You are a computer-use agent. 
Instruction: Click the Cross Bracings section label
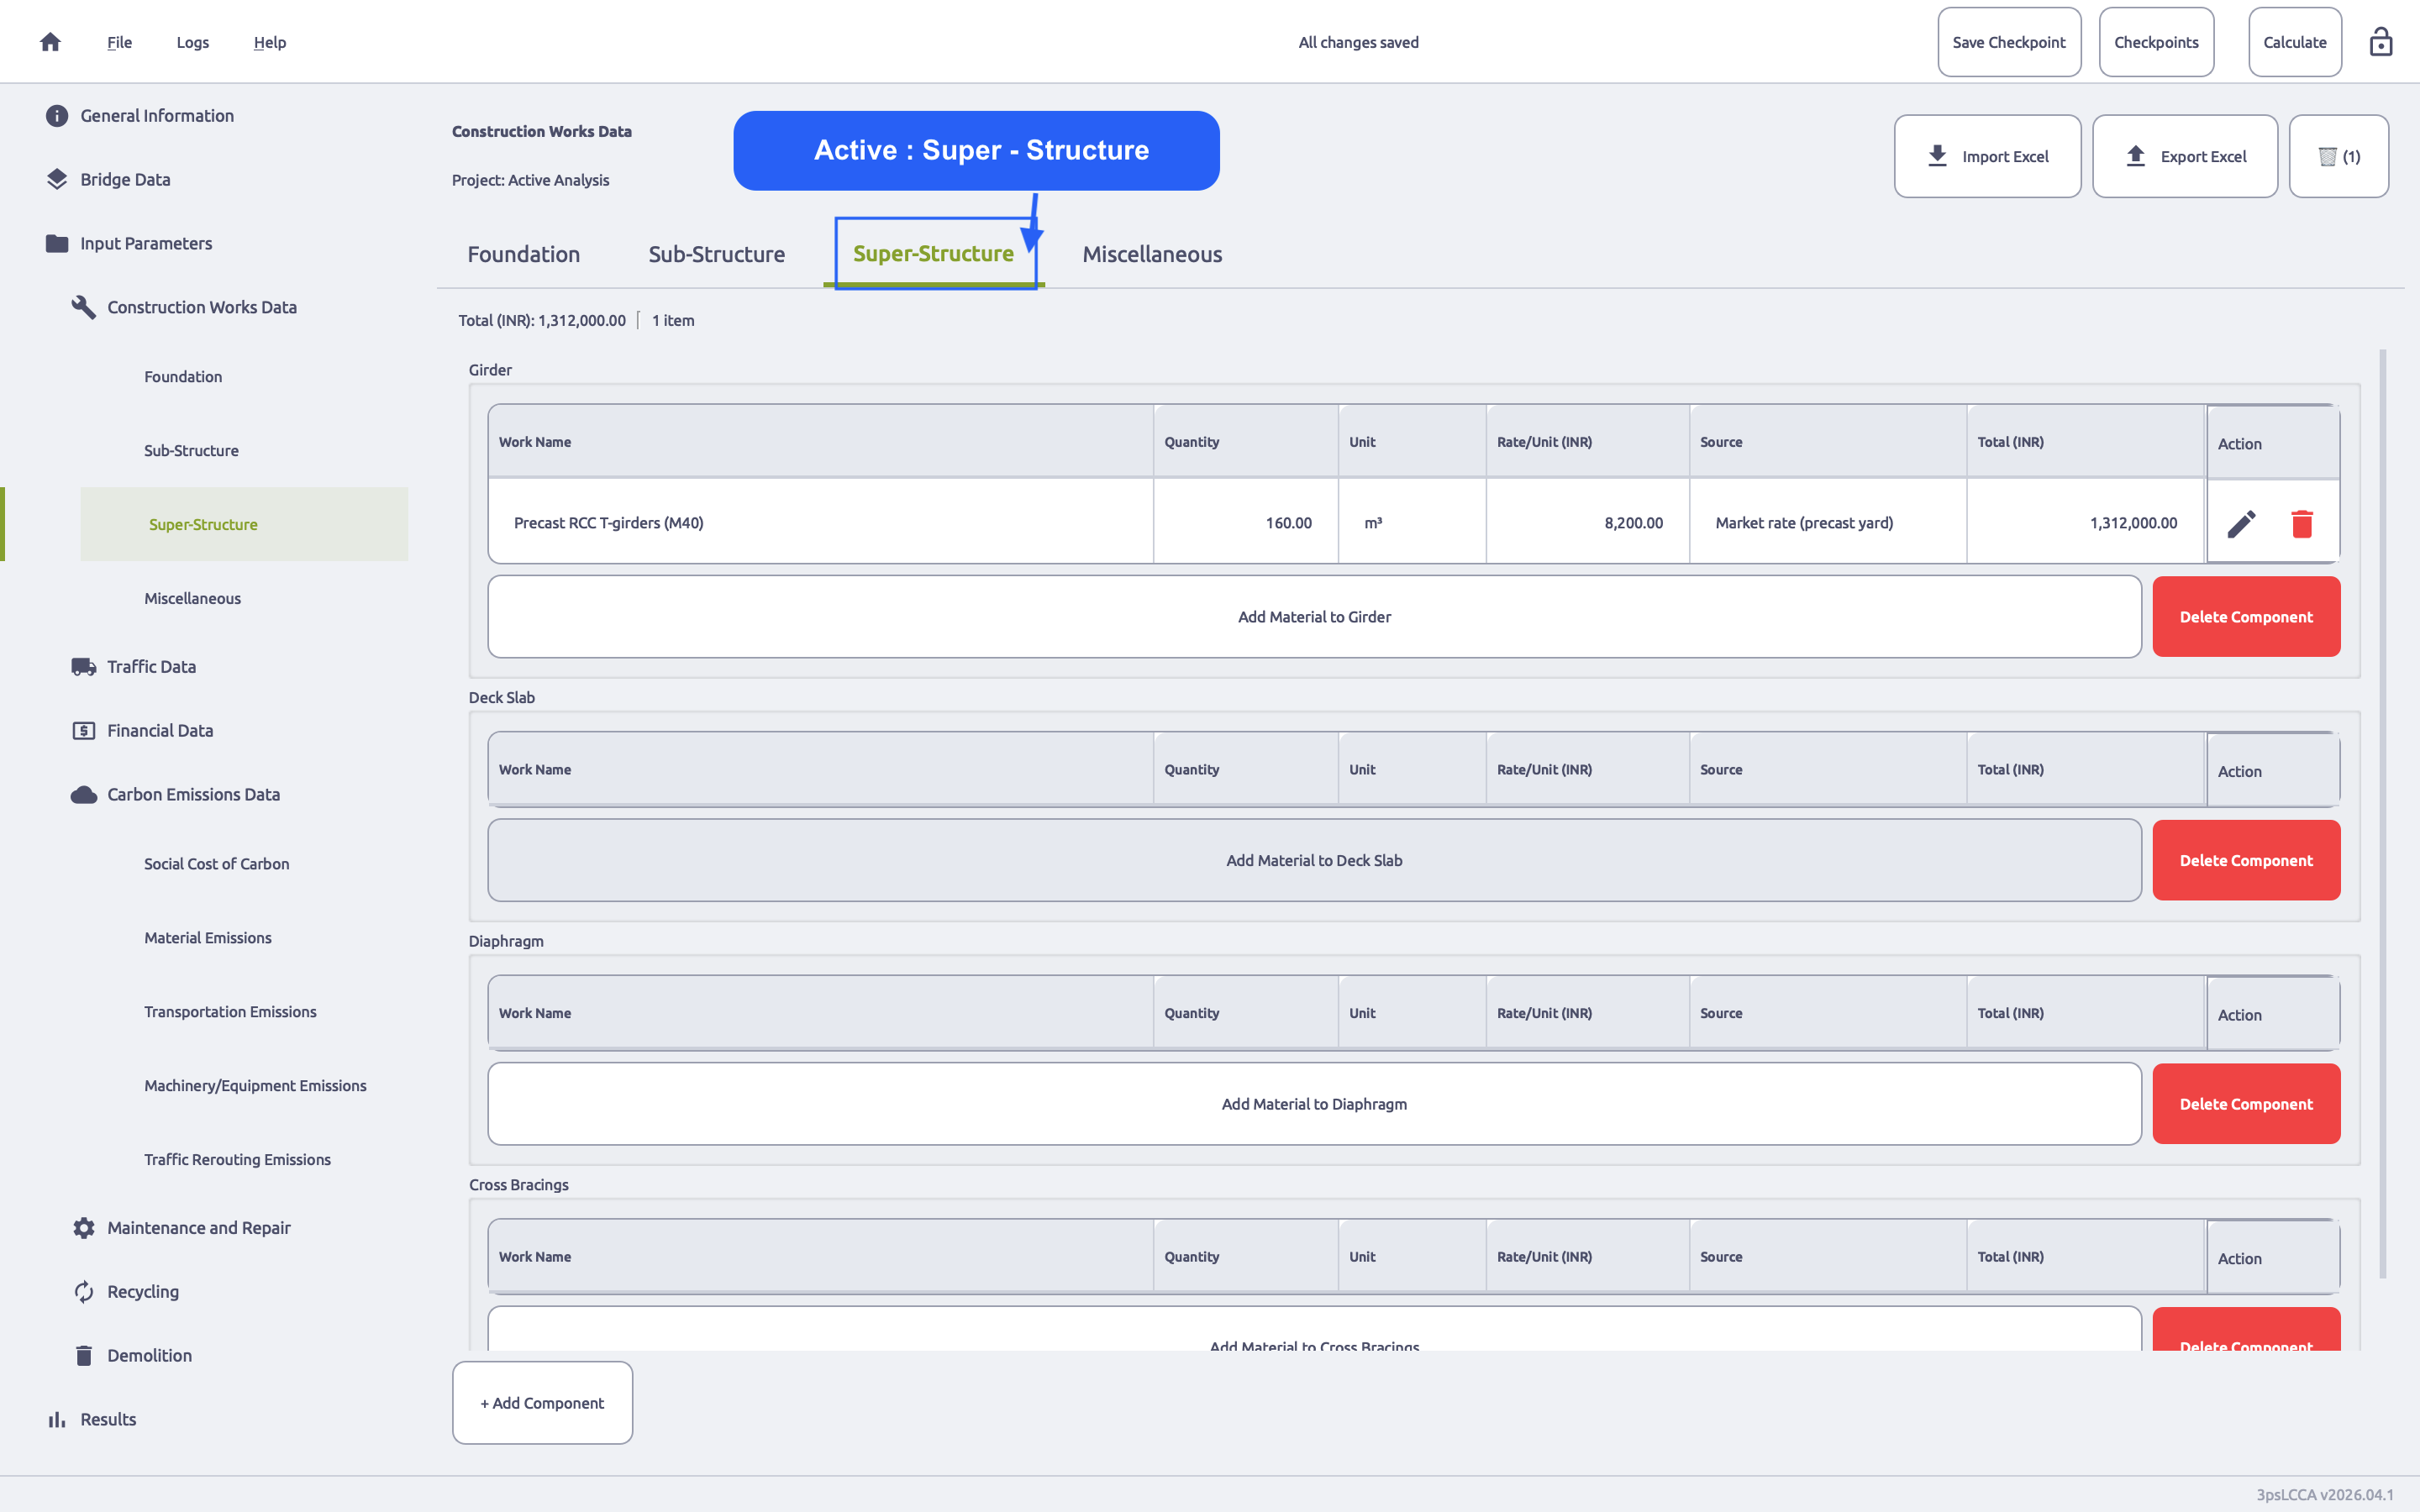[518, 1185]
